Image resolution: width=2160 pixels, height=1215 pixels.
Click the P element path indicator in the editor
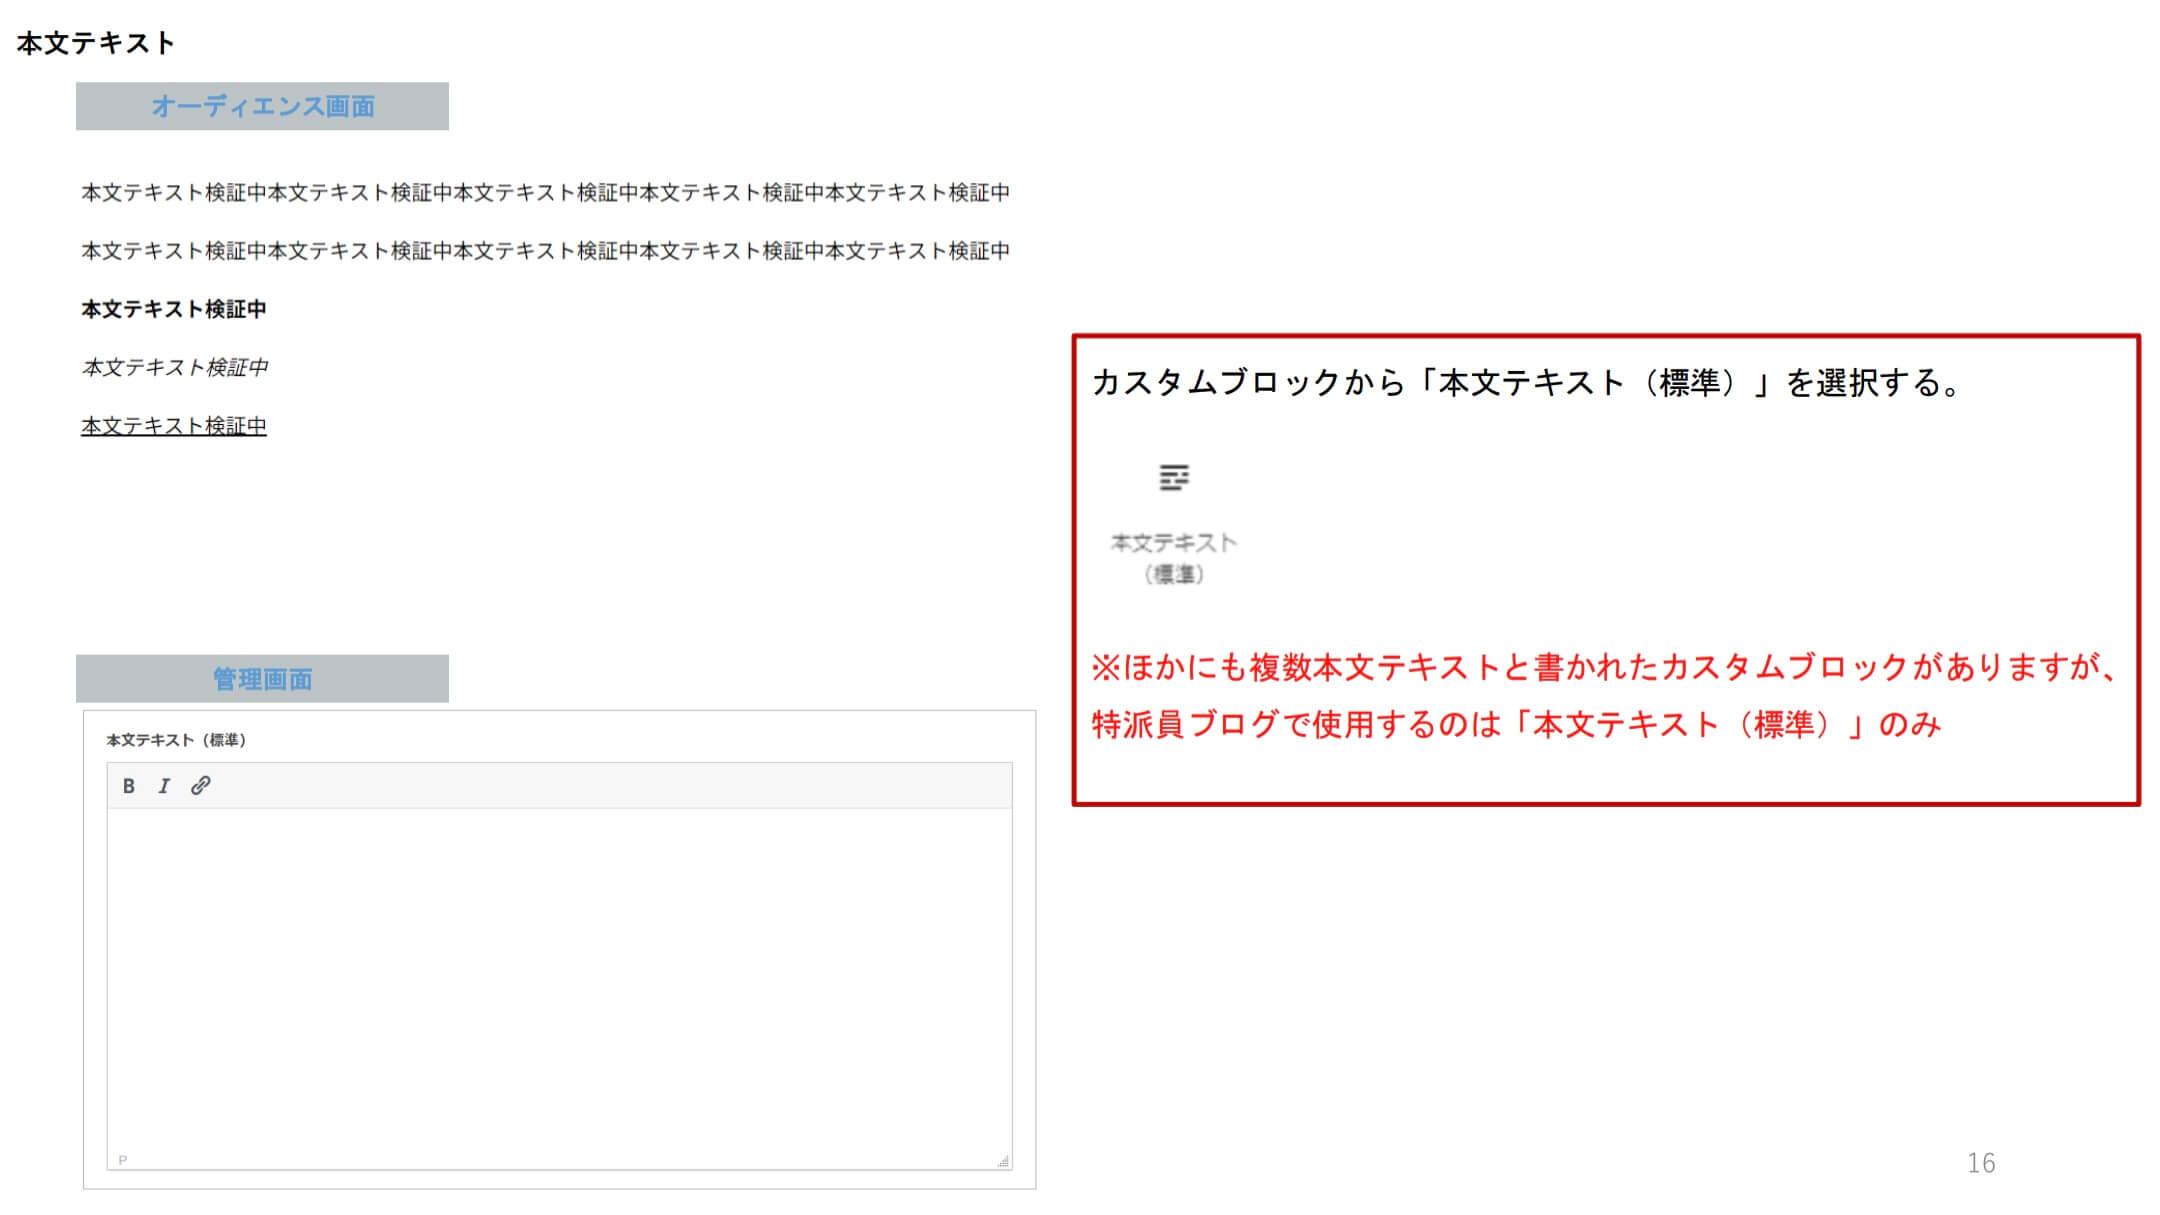click(123, 1160)
